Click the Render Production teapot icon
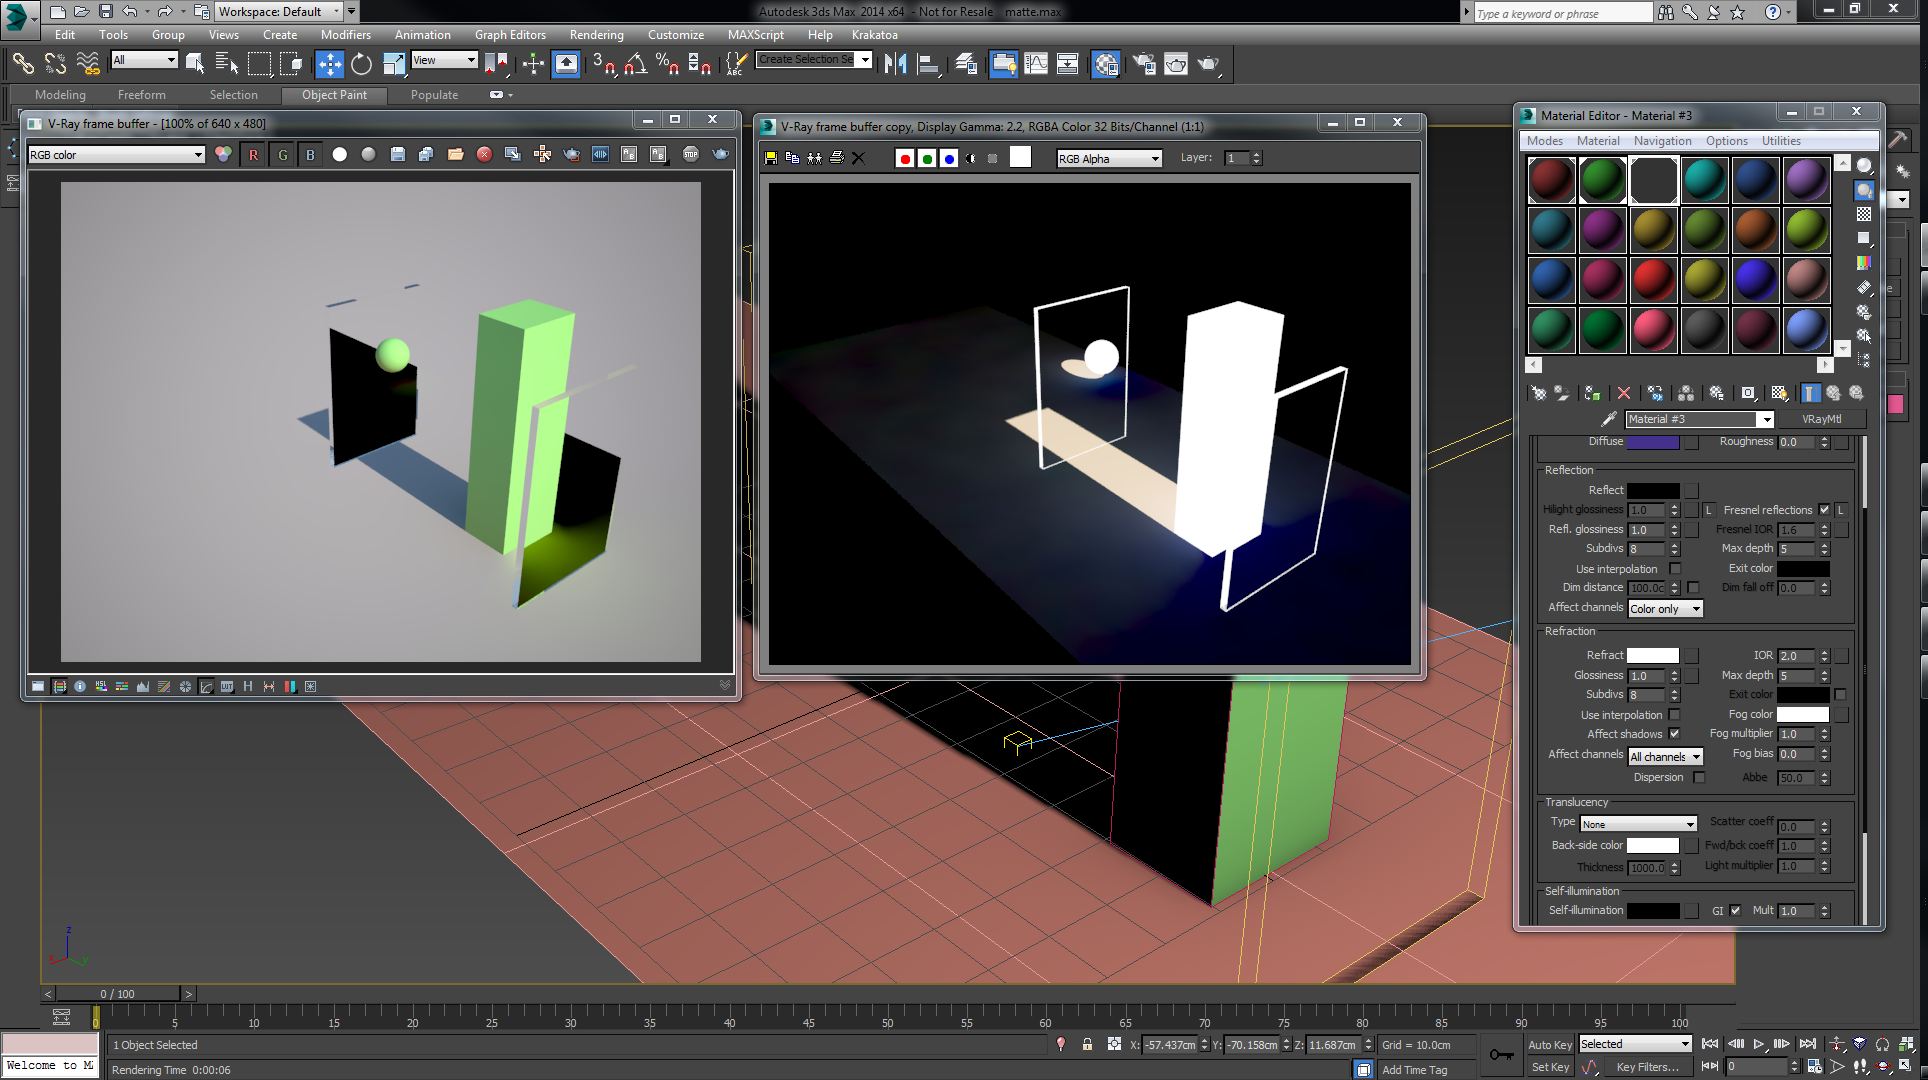 (1209, 64)
